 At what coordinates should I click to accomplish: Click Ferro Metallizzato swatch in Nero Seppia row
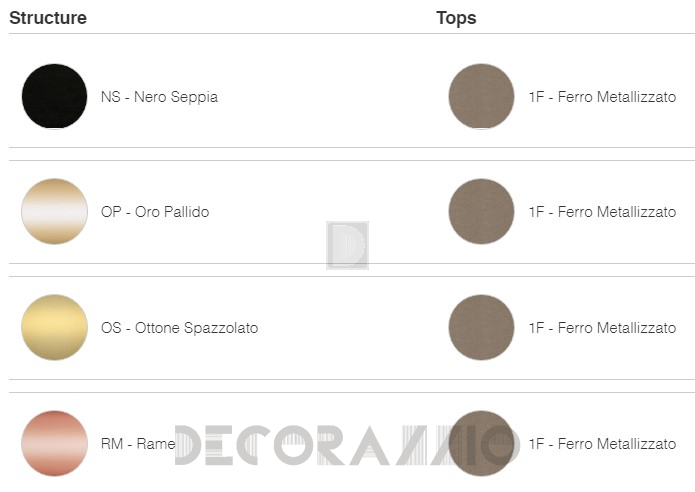click(482, 97)
